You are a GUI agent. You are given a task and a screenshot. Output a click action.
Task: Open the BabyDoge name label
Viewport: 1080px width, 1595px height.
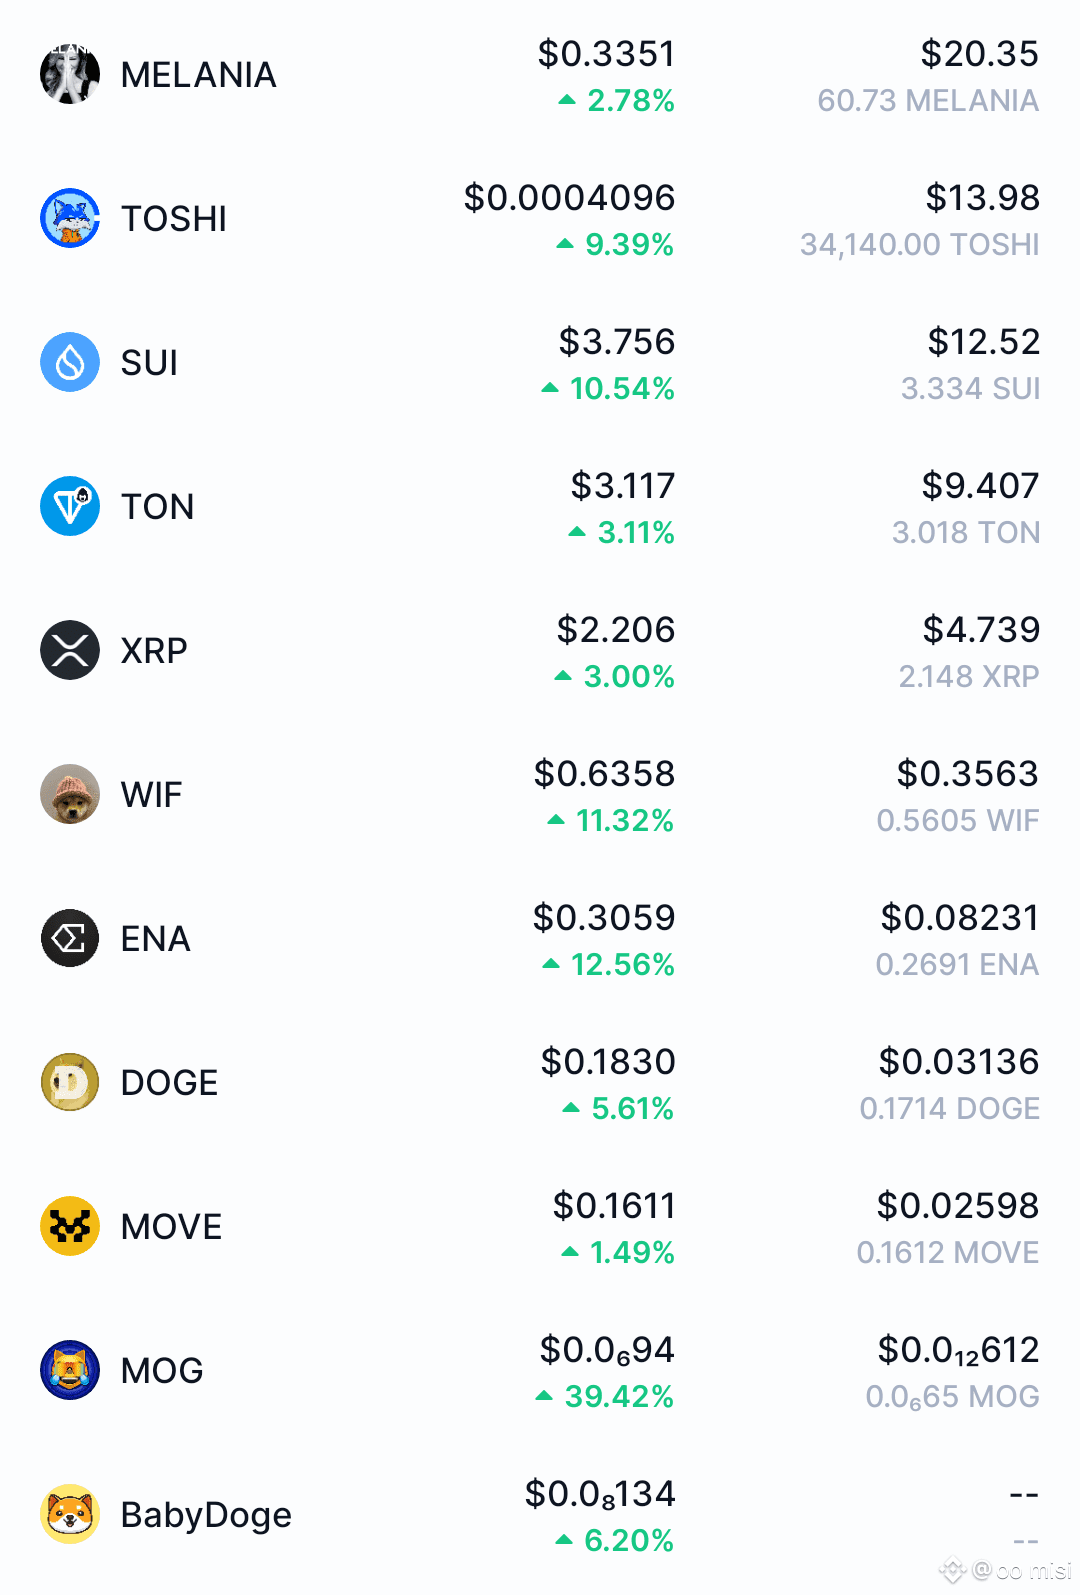tap(206, 1515)
